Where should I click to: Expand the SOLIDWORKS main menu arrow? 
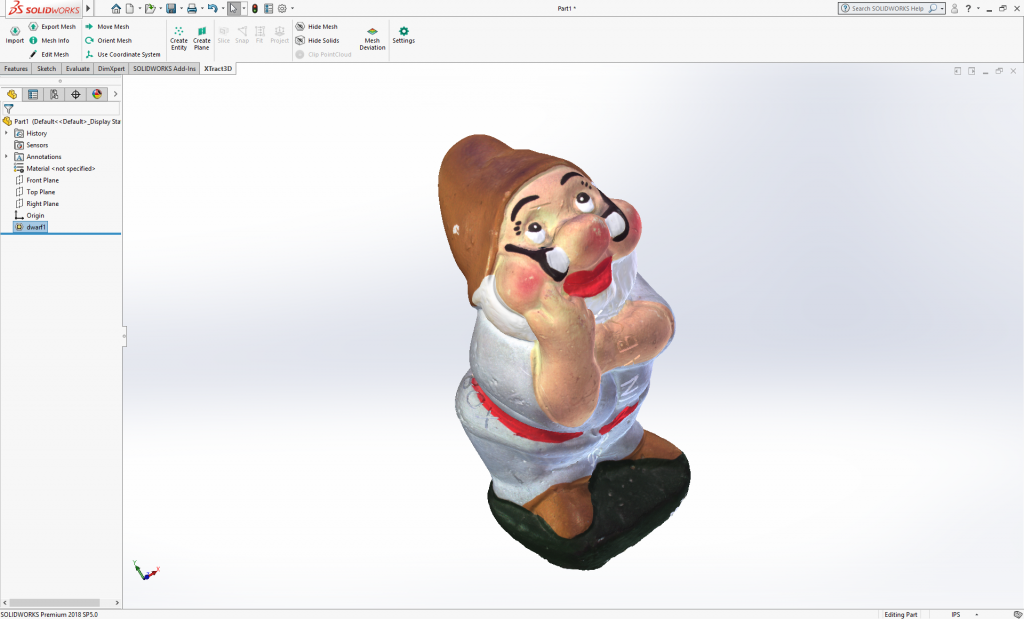pos(88,8)
